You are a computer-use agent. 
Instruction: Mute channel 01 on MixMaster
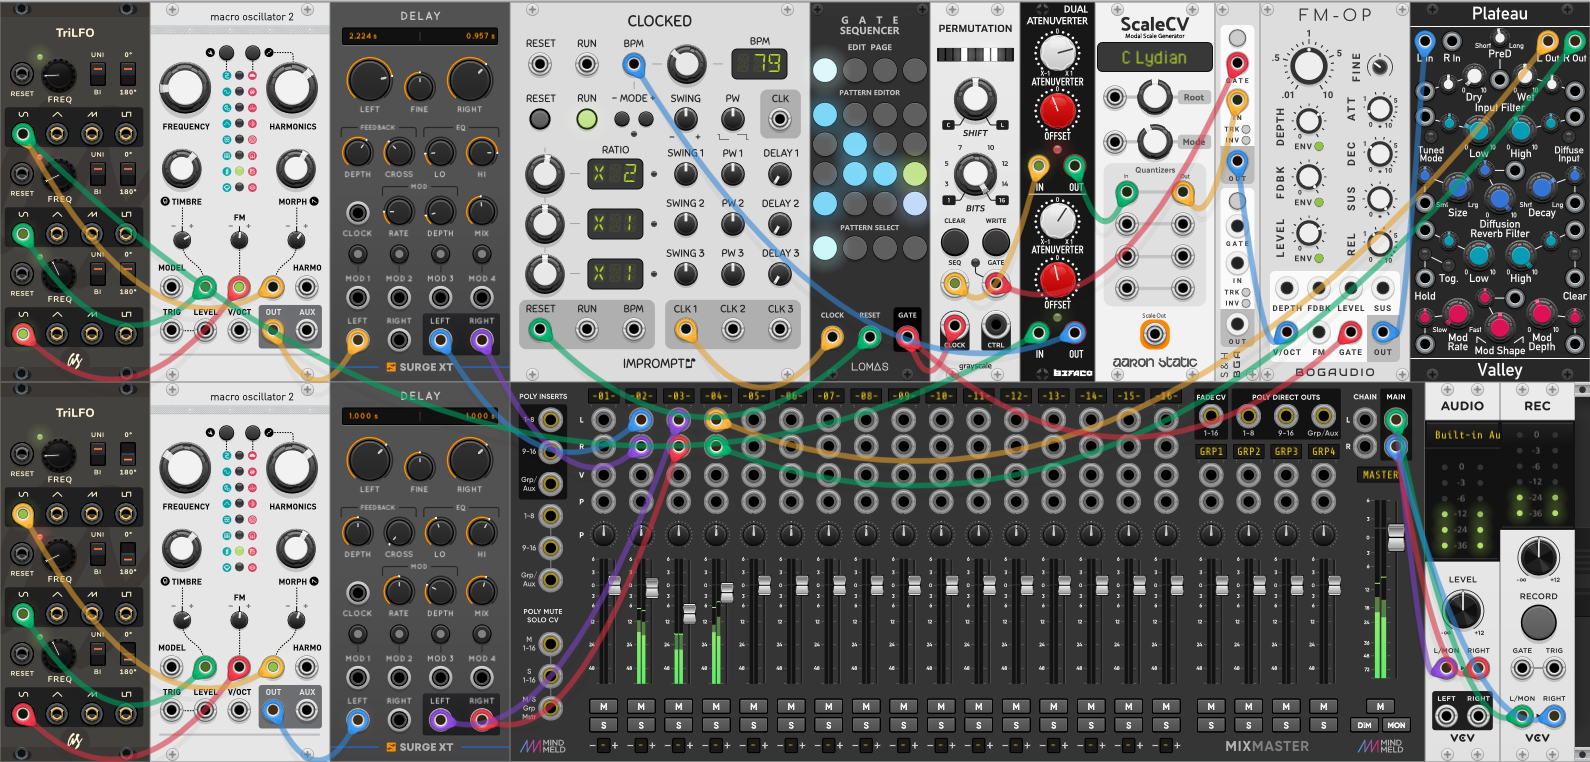click(604, 706)
